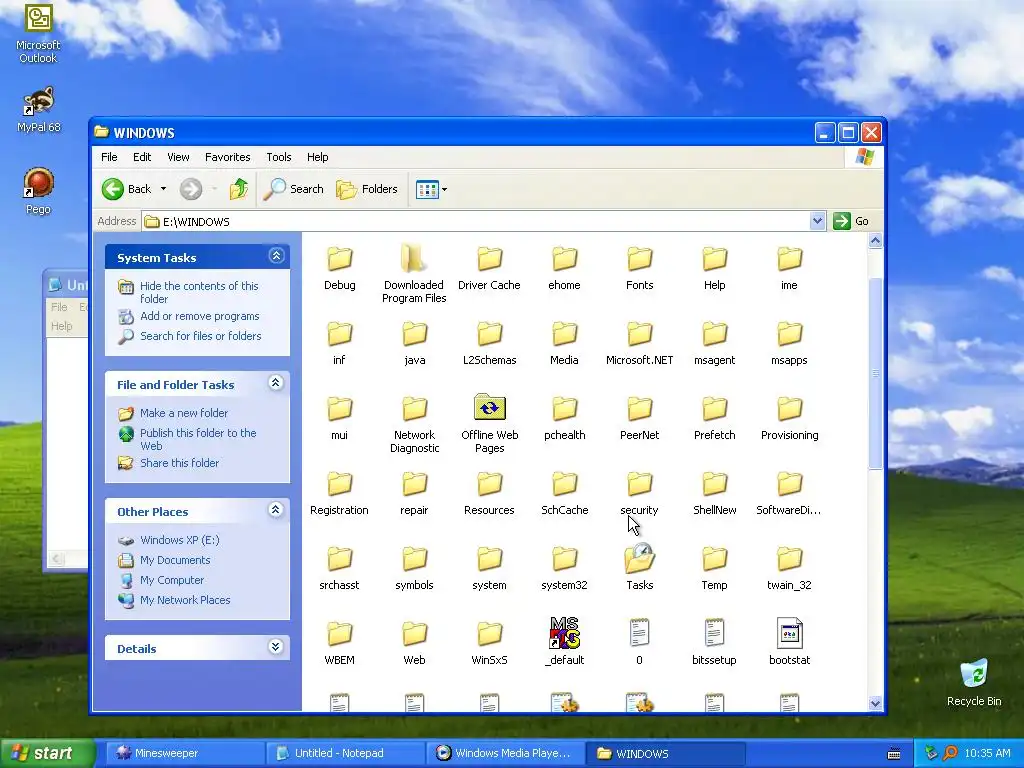Select the _default MS-DOS shortcut icon

pyautogui.click(x=564, y=633)
